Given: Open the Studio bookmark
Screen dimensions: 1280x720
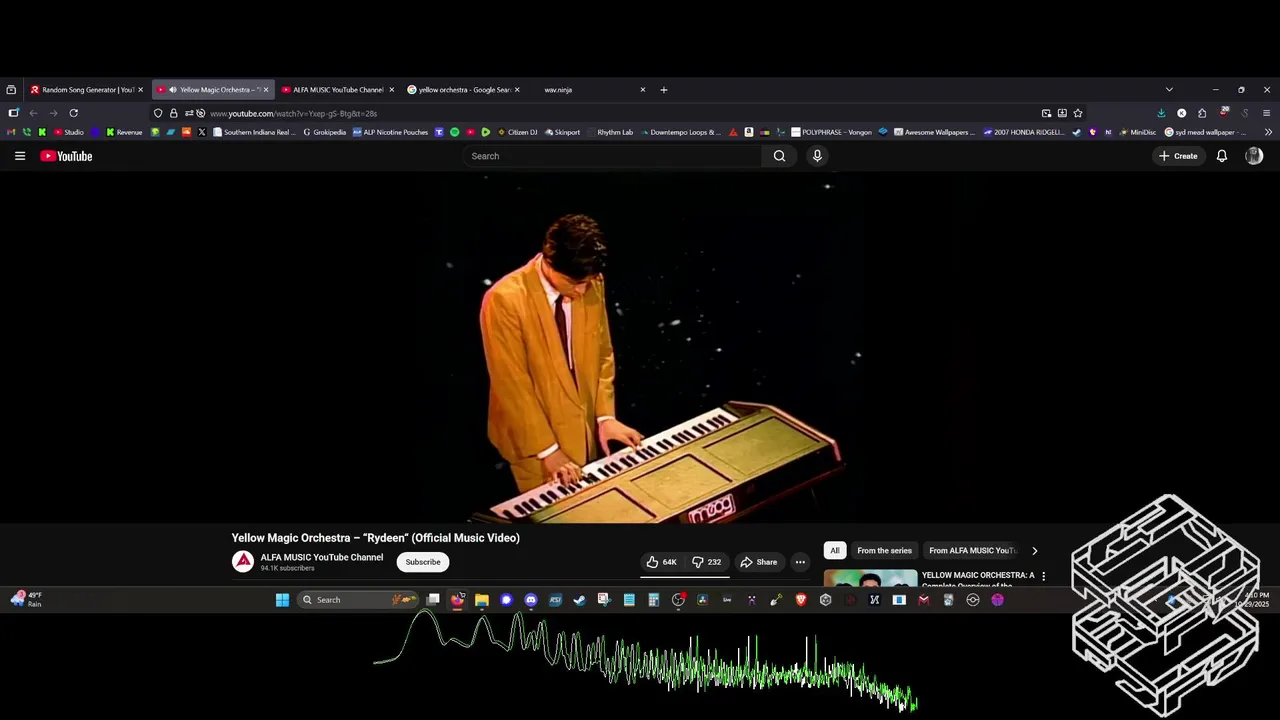Looking at the screenshot, I should 69,132.
